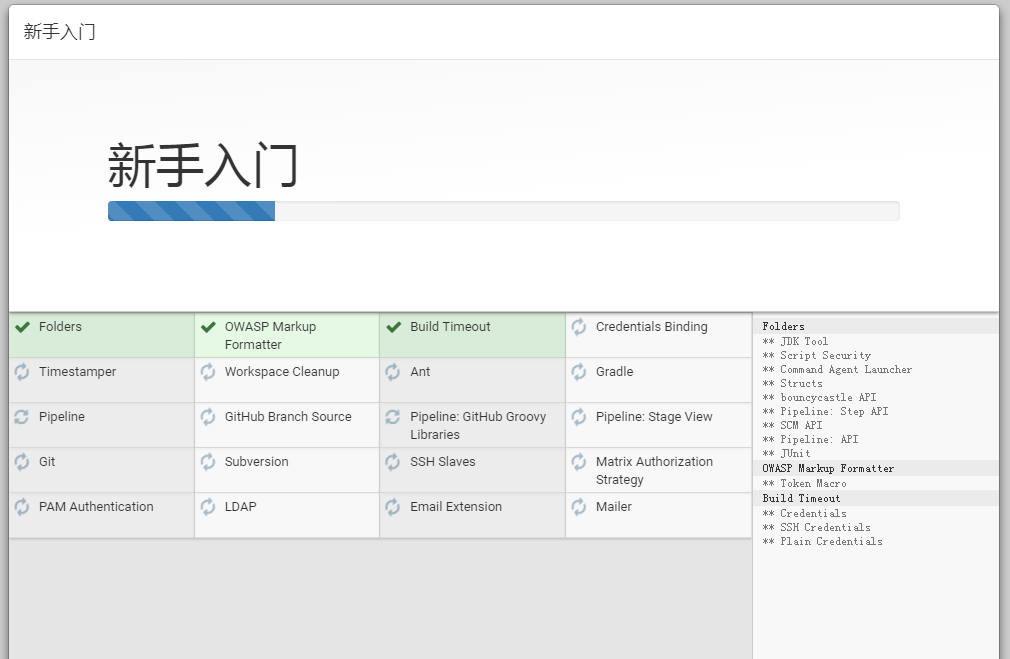The width and height of the screenshot is (1010, 659).
Task: Click the Gradle plugin label
Action: click(x=615, y=372)
